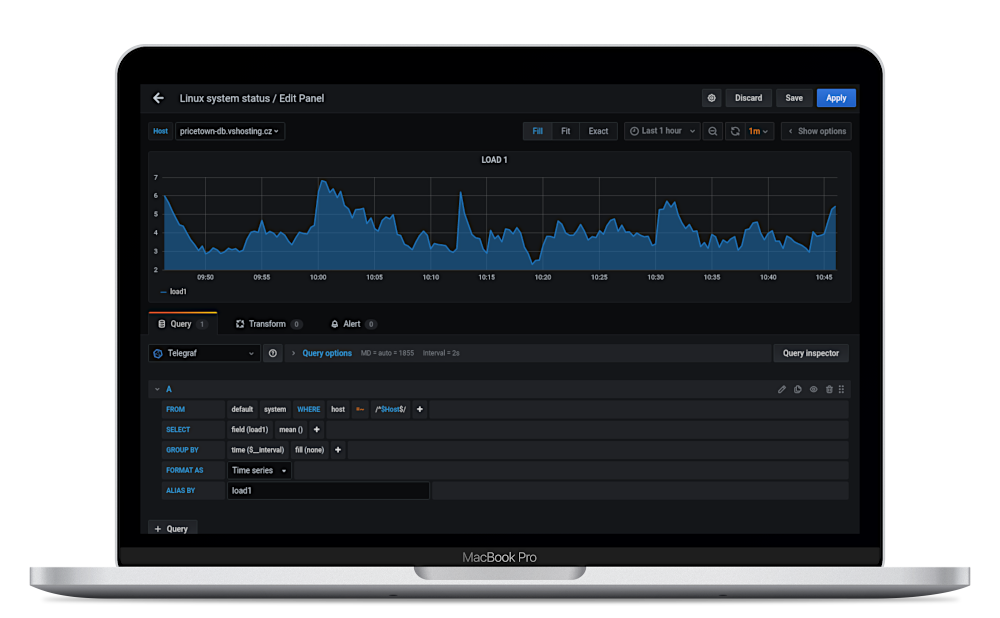Change the =~ comparison operator
Screen dimensions: 1000x618
360,409
